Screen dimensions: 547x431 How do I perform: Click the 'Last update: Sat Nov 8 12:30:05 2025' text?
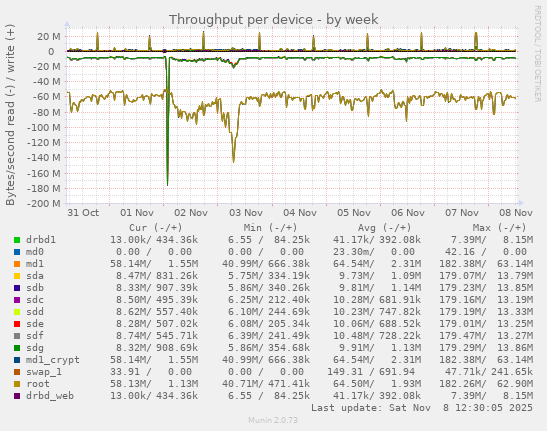[422, 408]
